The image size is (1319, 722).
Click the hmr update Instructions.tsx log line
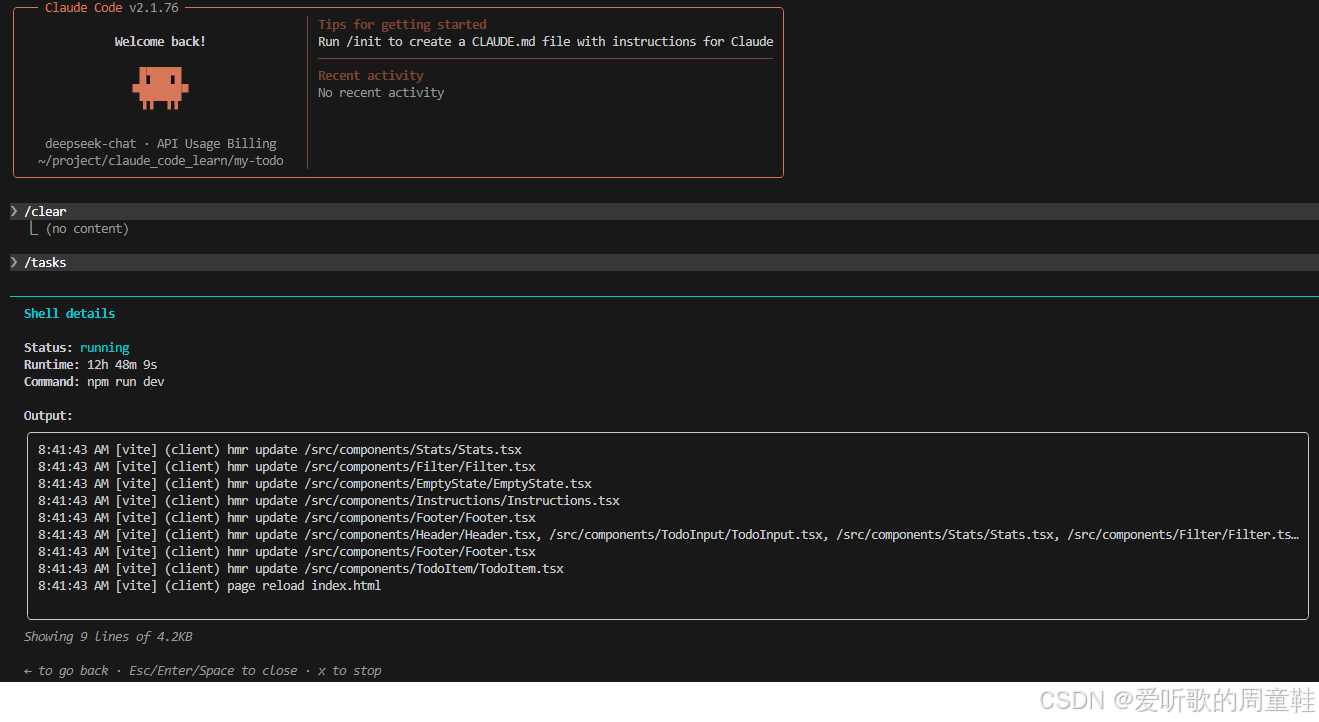[x=329, y=500]
